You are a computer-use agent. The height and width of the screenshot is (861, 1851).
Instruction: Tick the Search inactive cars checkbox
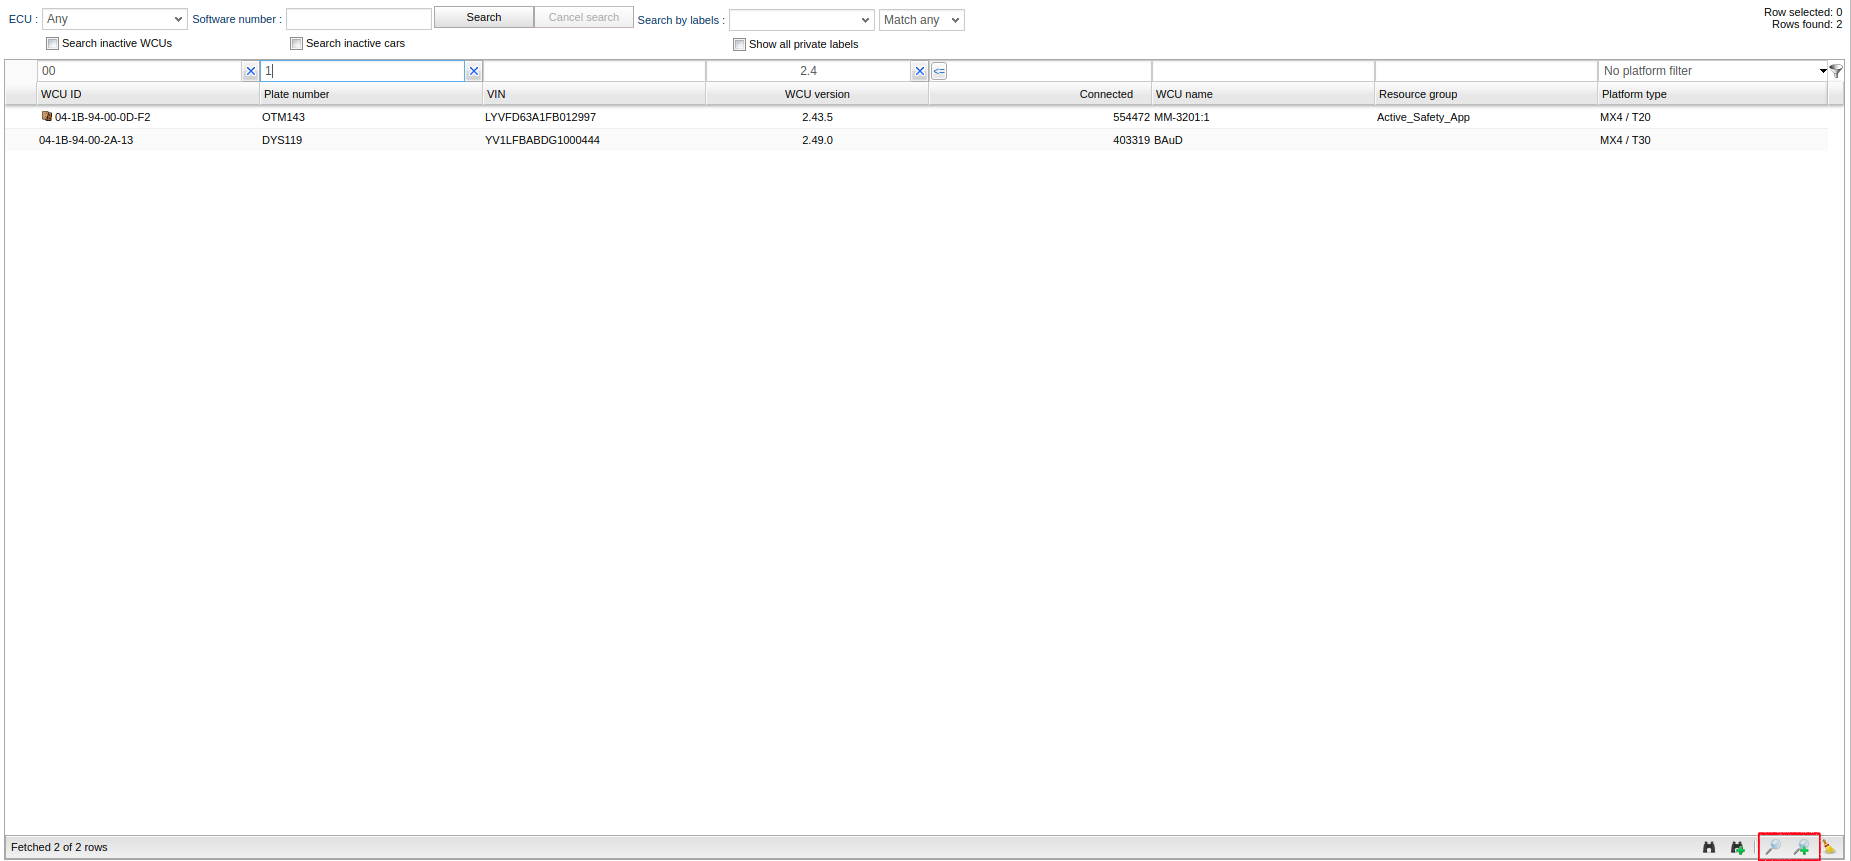pyautogui.click(x=296, y=44)
